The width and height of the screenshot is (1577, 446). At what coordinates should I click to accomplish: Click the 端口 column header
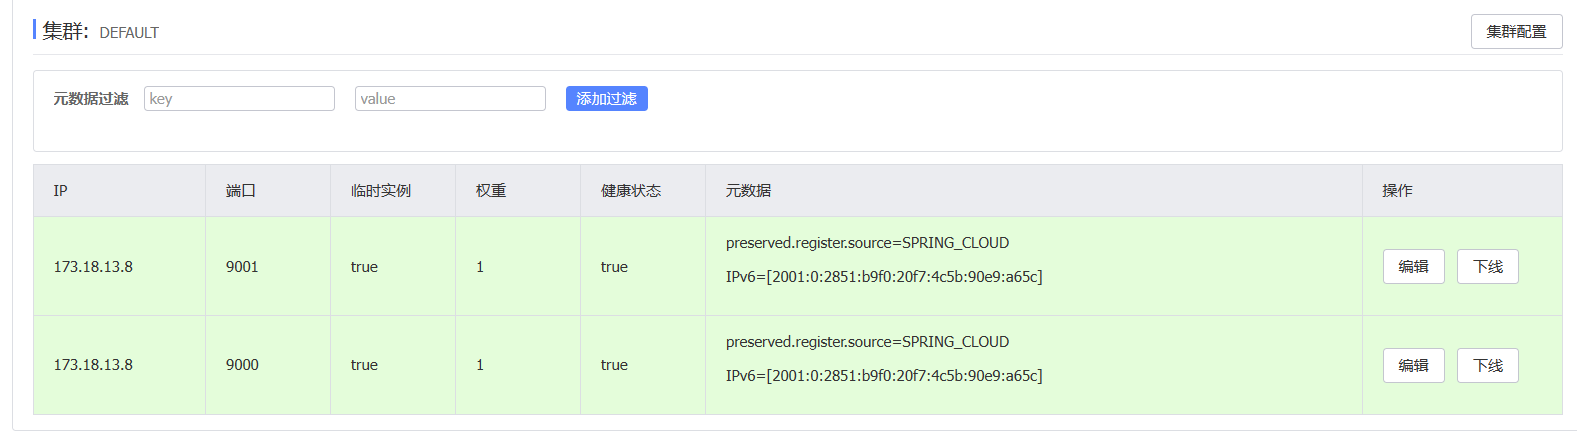(x=241, y=191)
